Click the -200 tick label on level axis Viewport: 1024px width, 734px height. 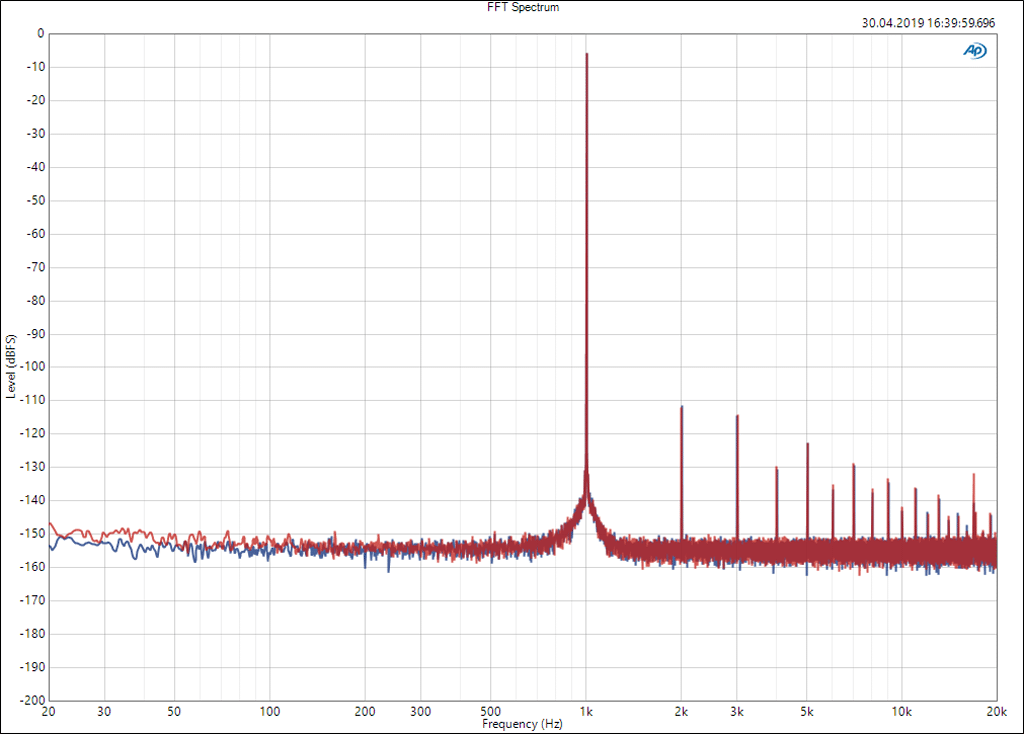pos(34,700)
